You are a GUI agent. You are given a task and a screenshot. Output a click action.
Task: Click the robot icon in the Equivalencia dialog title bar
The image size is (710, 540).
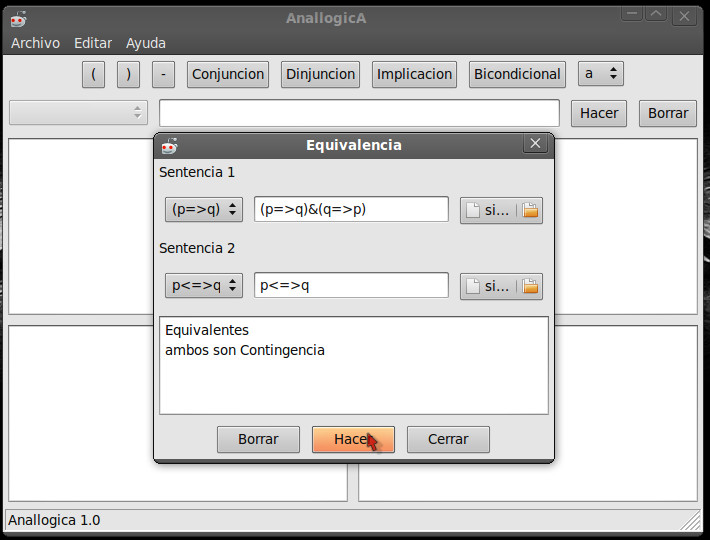[x=170, y=146]
